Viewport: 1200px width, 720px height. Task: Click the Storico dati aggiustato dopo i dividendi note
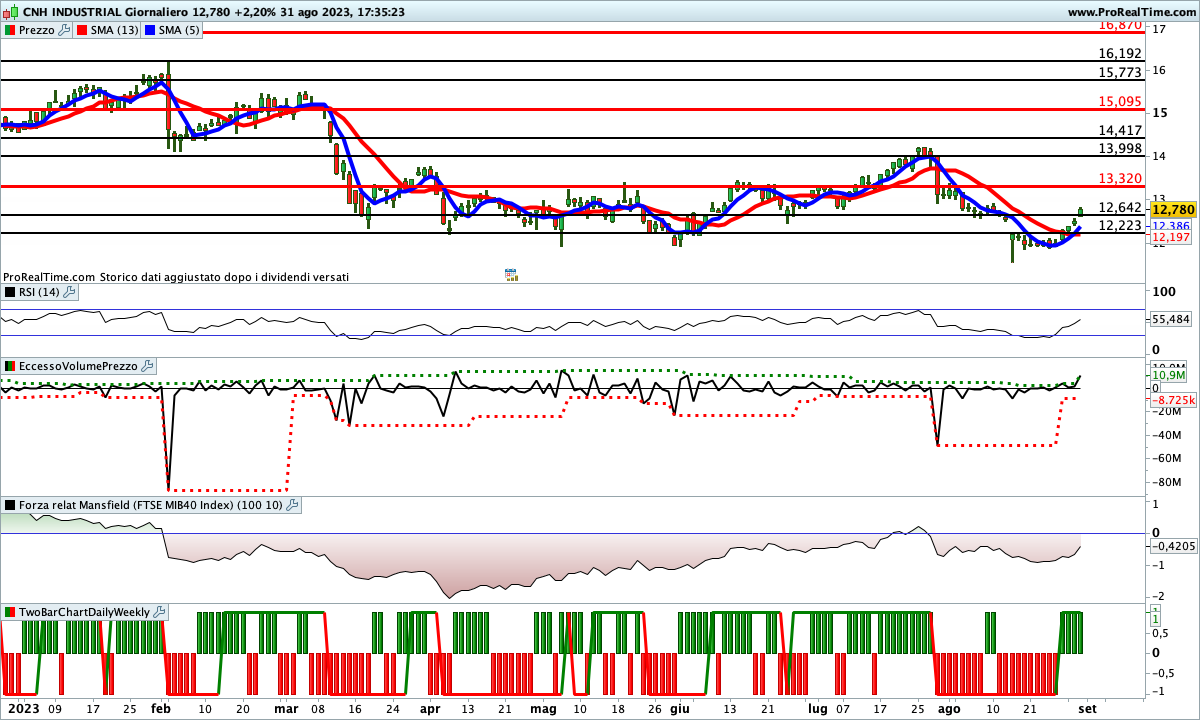click(224, 277)
